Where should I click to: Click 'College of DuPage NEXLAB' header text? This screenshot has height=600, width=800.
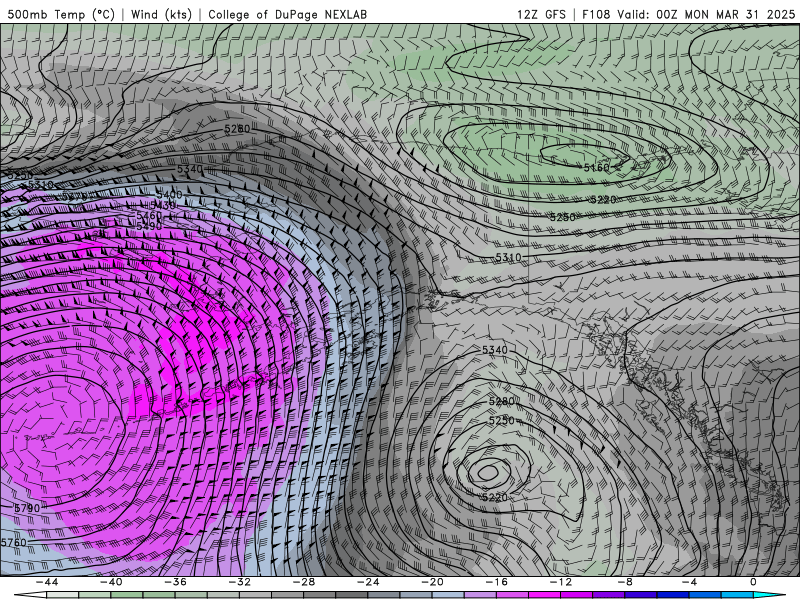click(287, 14)
